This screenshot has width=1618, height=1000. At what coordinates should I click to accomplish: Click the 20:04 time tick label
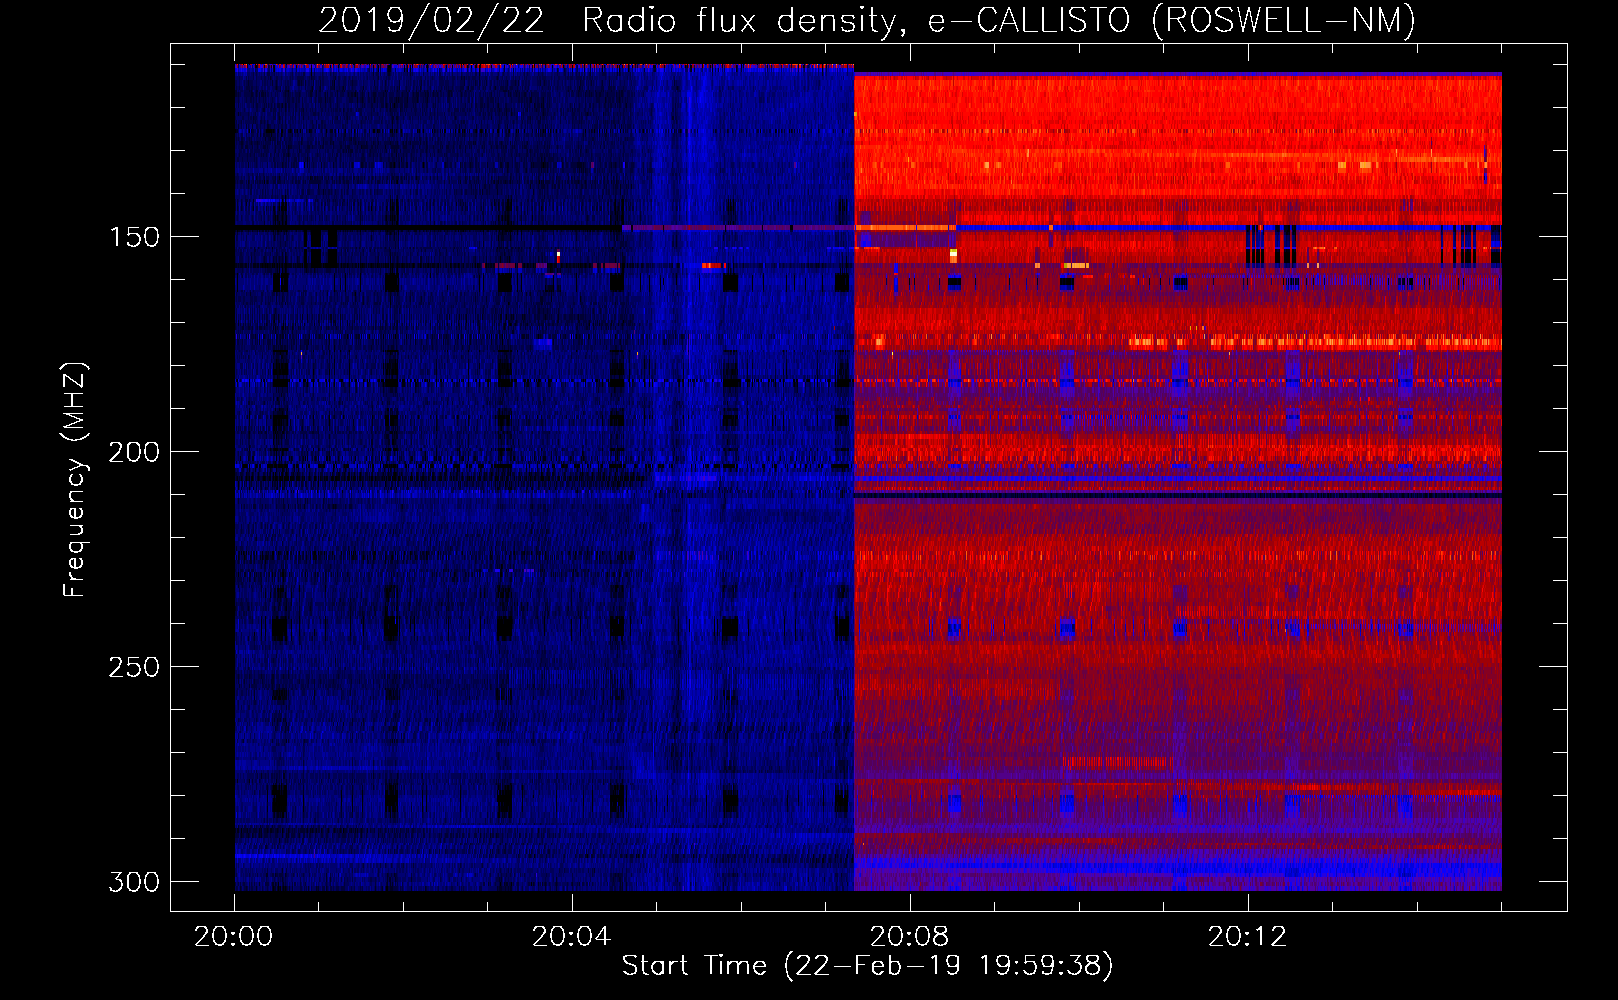[571, 937]
